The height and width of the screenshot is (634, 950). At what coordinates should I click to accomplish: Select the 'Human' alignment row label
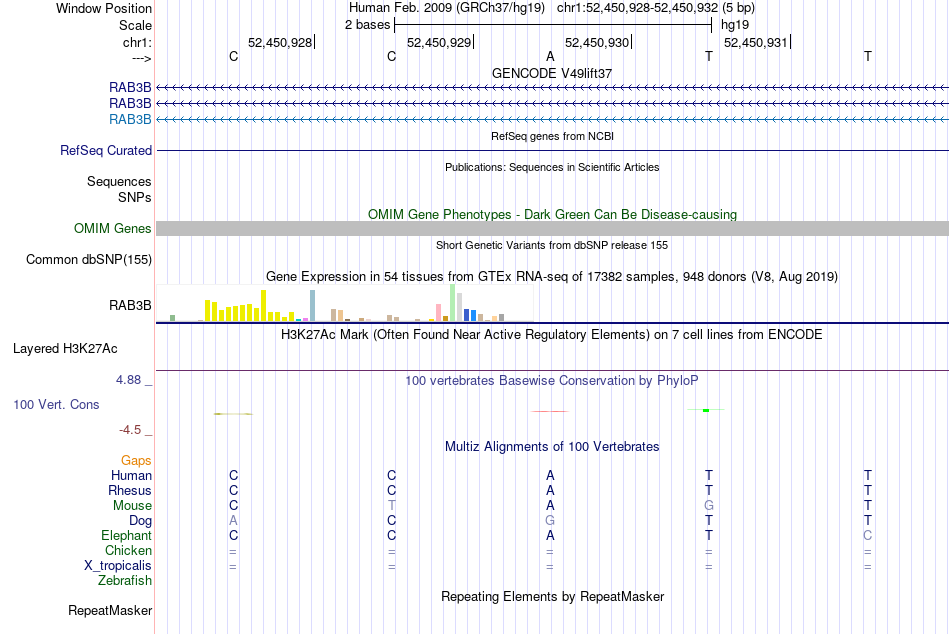(x=131, y=475)
